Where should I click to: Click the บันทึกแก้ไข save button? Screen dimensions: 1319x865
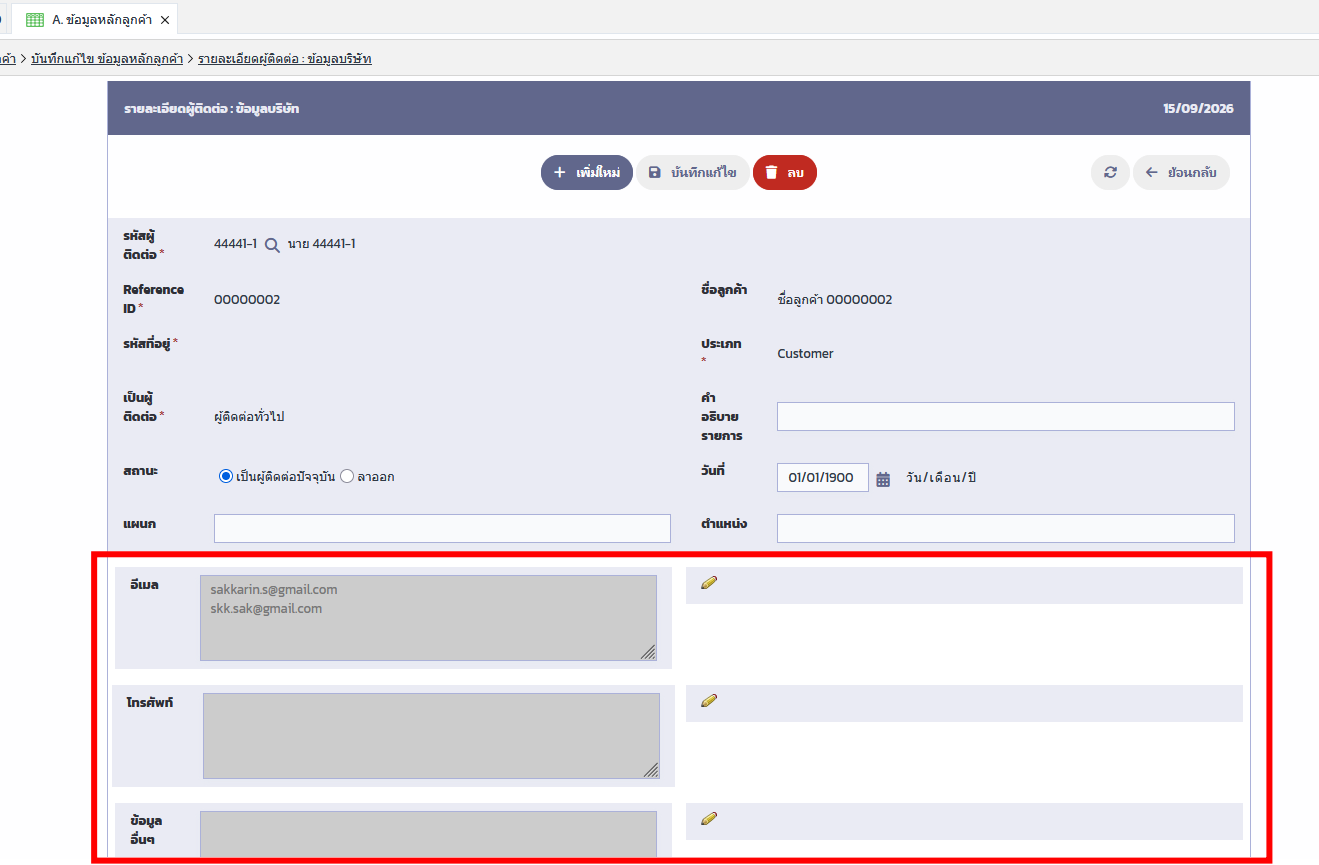tap(693, 172)
